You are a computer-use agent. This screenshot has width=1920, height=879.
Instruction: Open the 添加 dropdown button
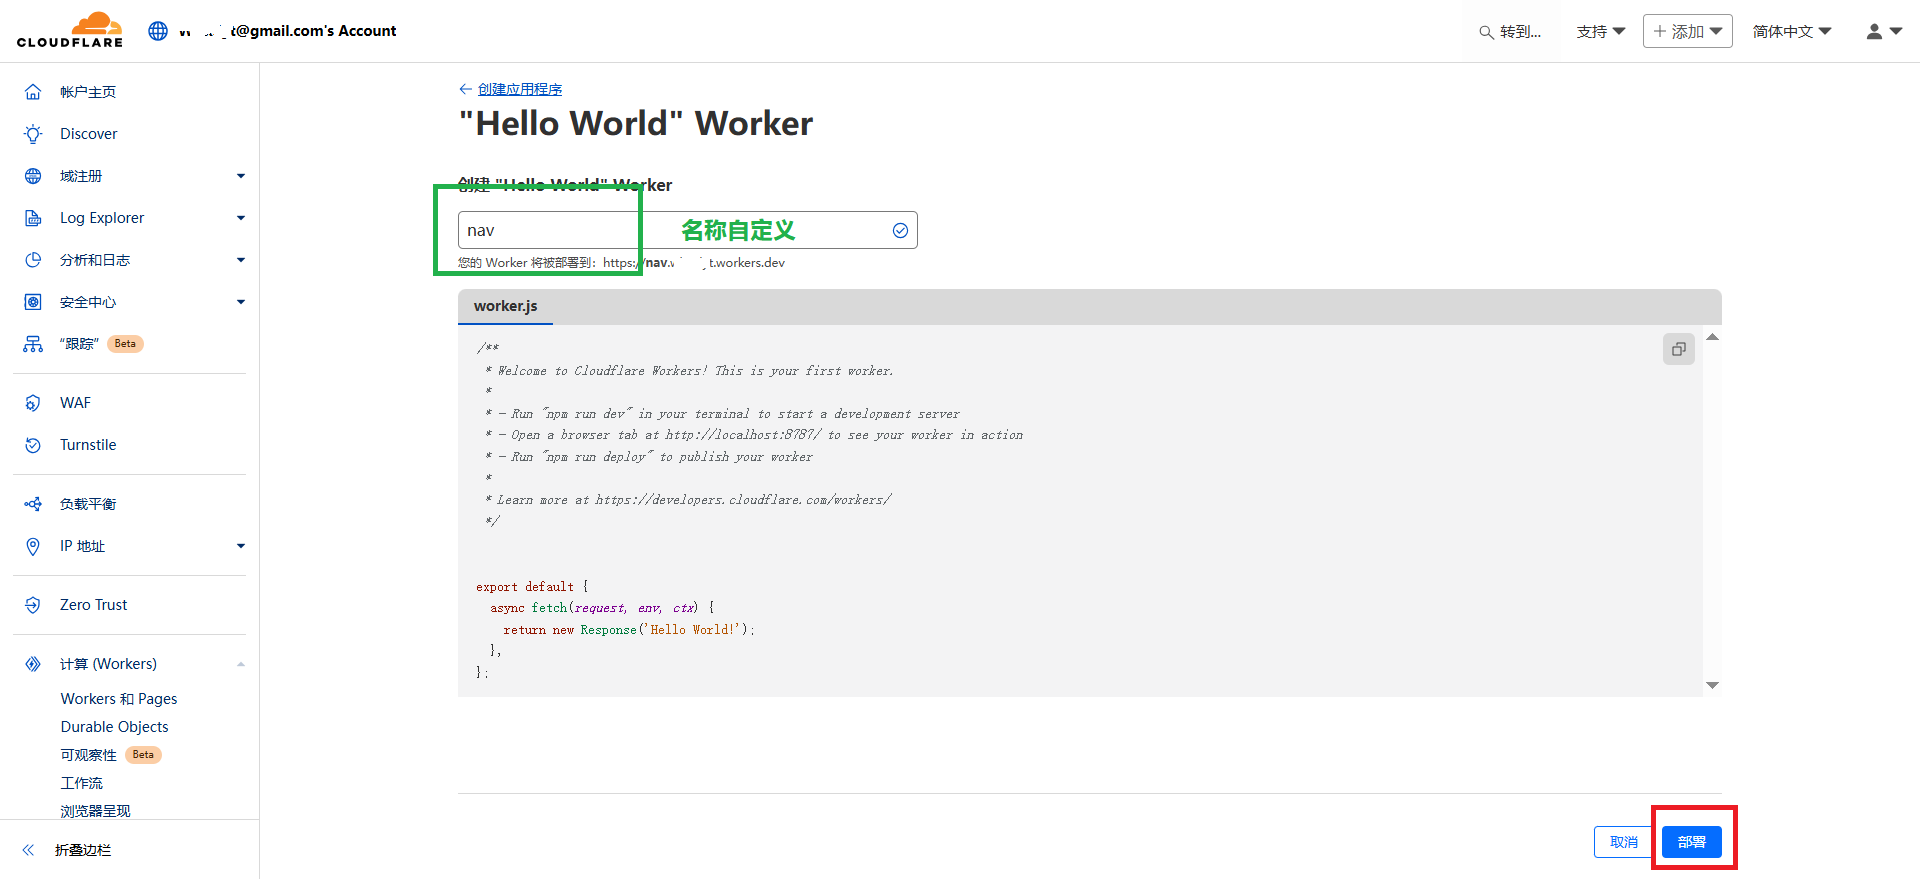(x=1687, y=31)
